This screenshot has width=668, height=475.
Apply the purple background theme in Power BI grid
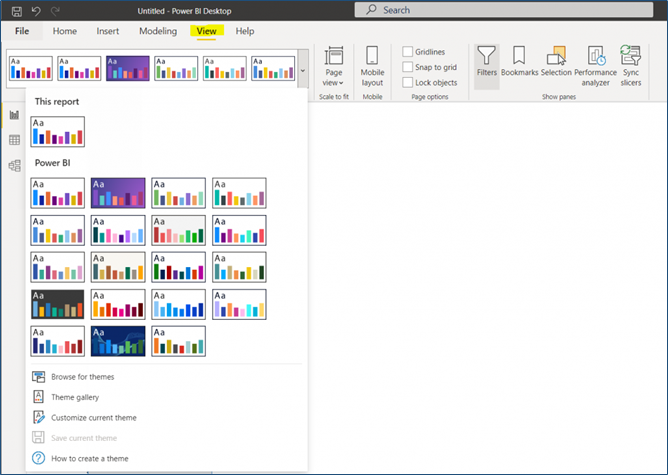point(118,193)
